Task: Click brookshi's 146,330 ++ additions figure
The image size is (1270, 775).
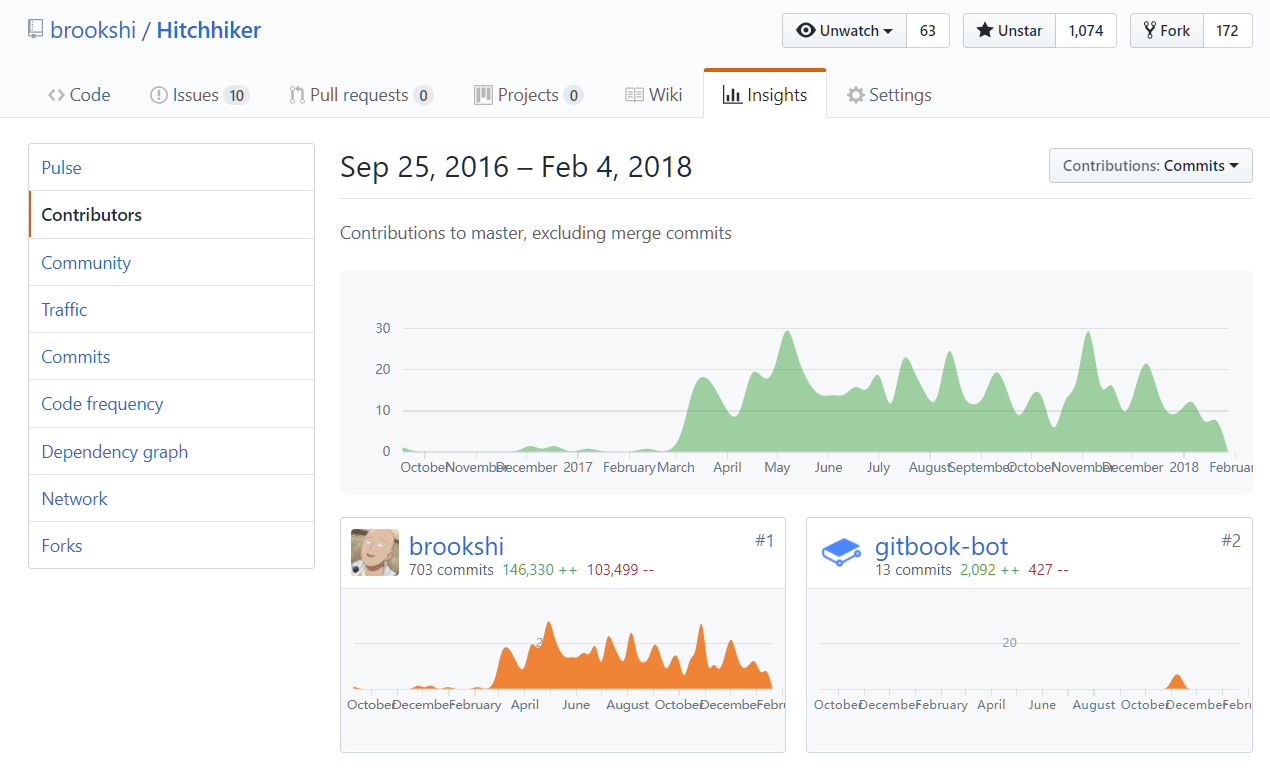Action: pos(540,570)
